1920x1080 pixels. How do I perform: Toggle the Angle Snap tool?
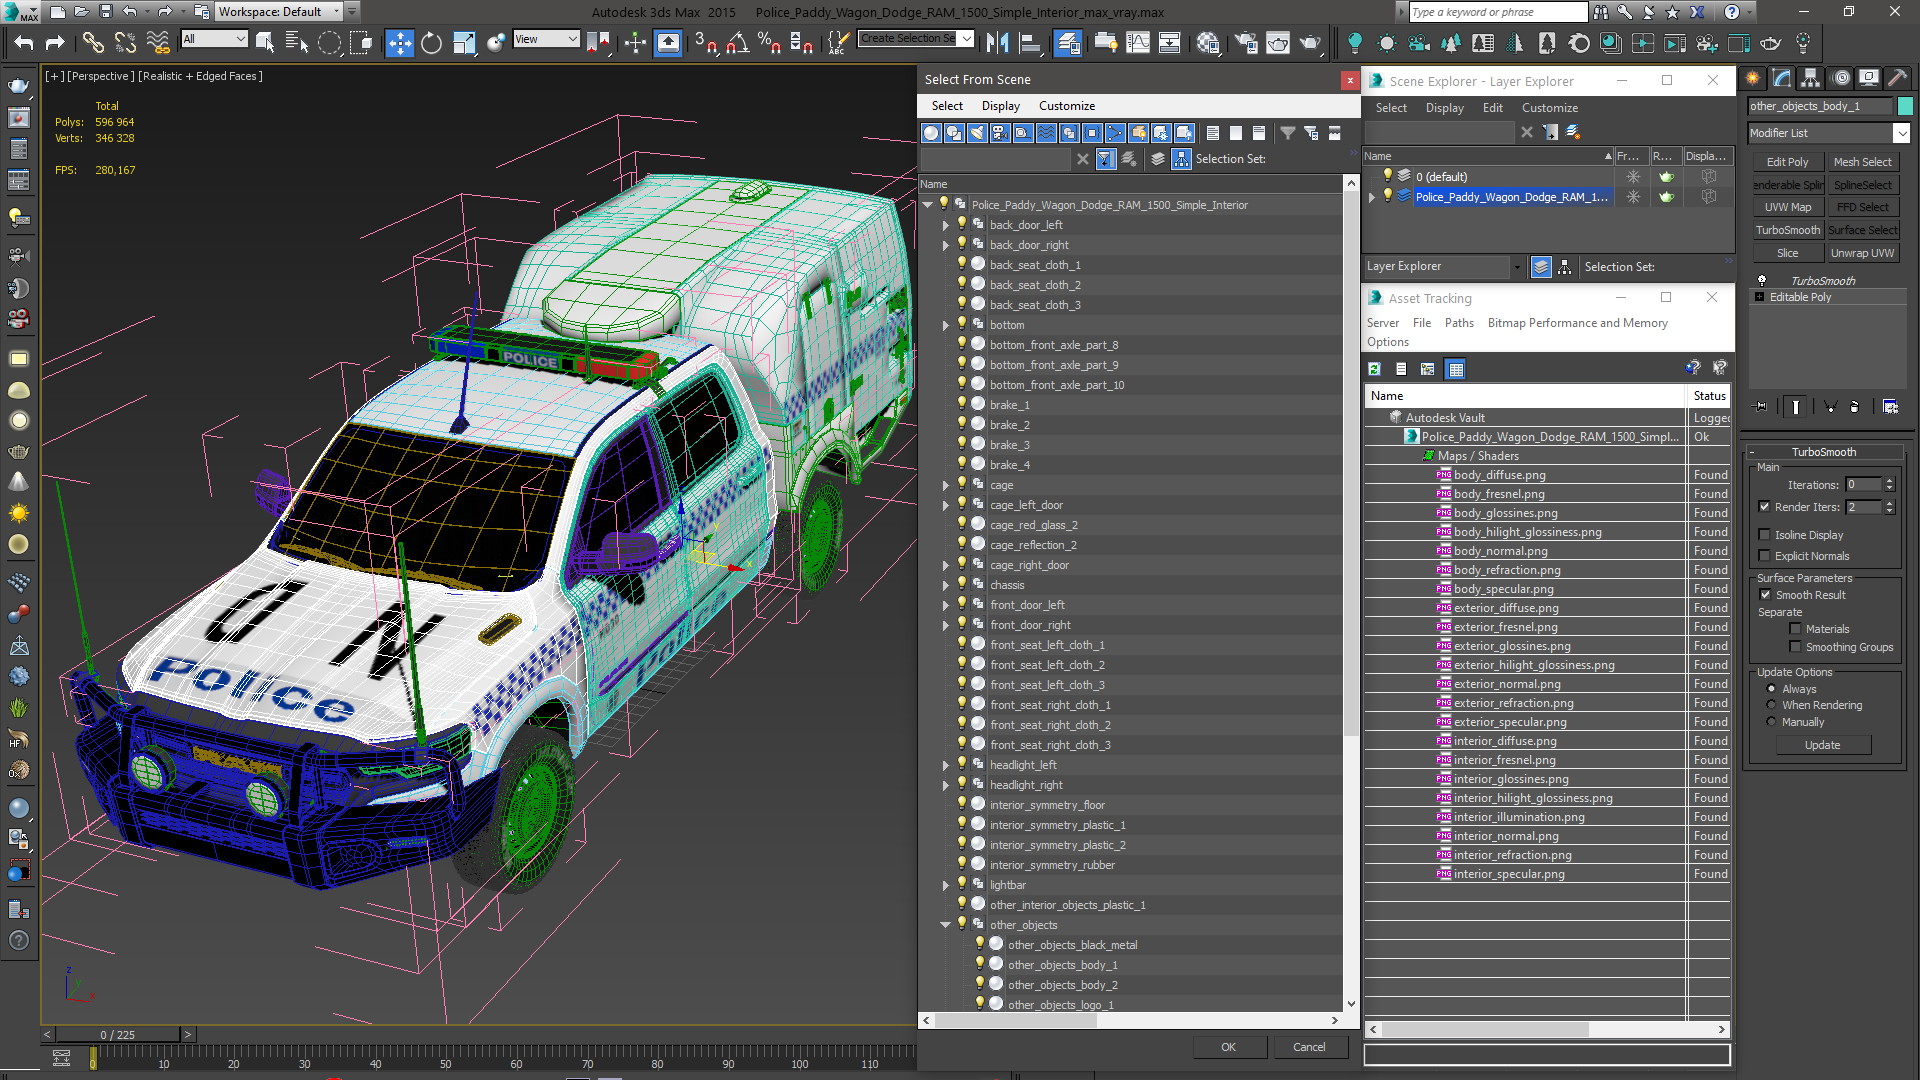(x=737, y=42)
